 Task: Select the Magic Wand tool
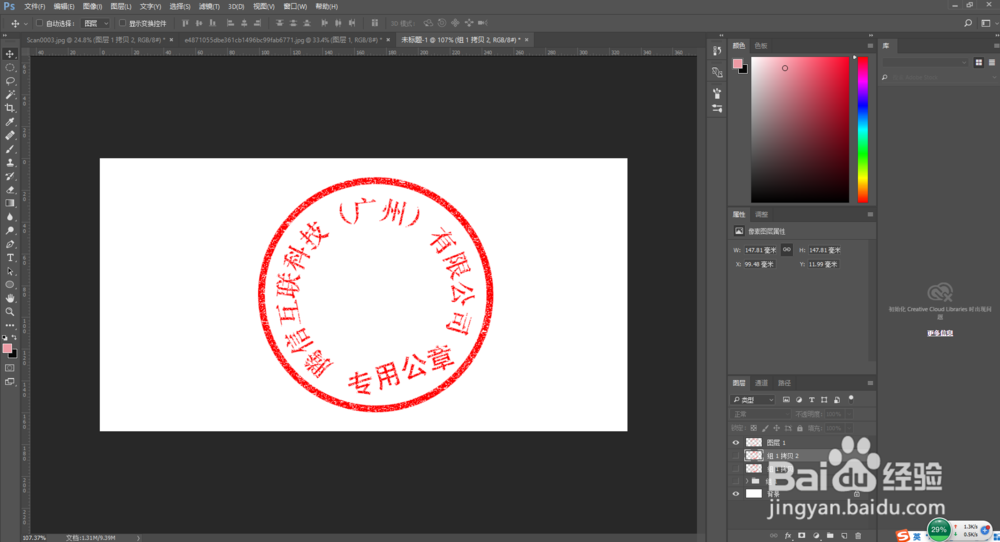10,94
